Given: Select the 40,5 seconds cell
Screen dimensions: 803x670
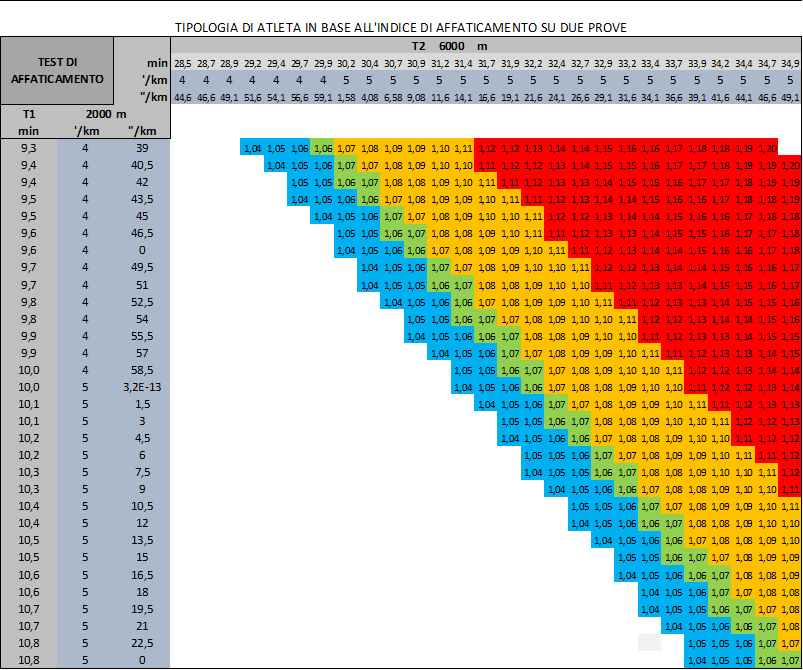Looking at the screenshot, I should 142,165.
